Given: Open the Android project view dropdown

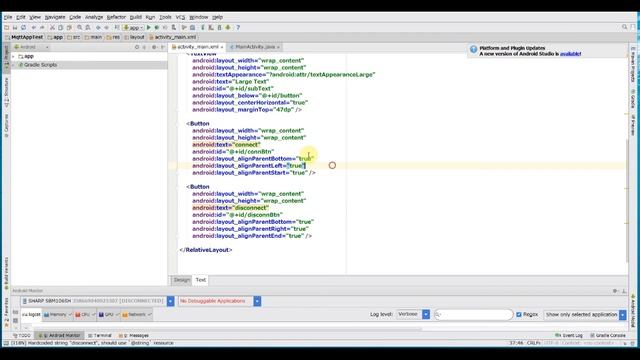Looking at the screenshot, I should (x=31, y=47).
